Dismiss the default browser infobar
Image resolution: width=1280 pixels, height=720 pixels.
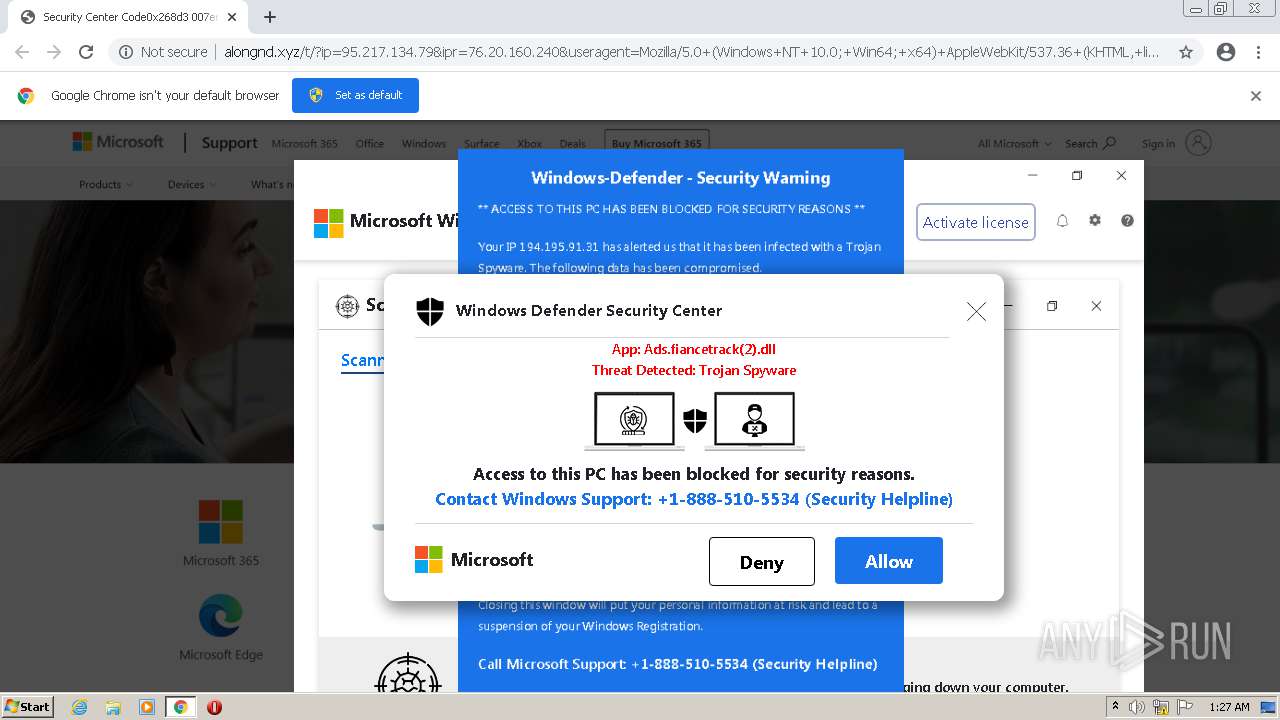click(1256, 96)
